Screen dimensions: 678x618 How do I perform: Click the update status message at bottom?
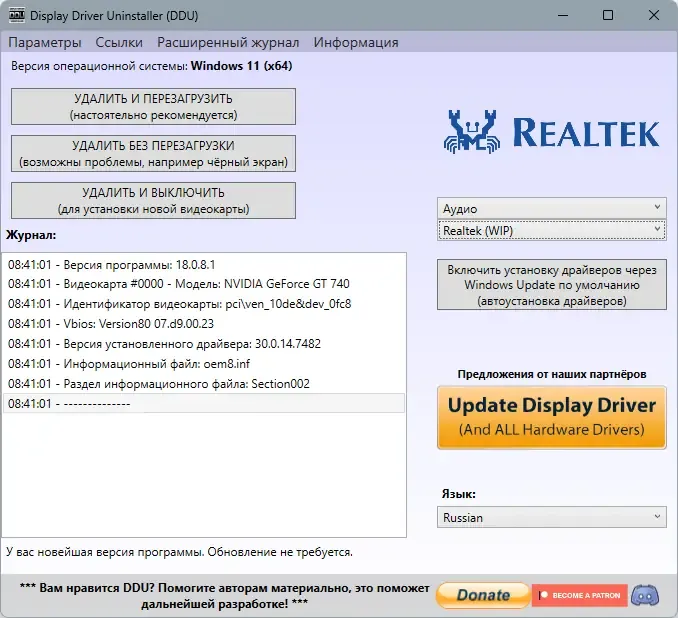tap(179, 552)
